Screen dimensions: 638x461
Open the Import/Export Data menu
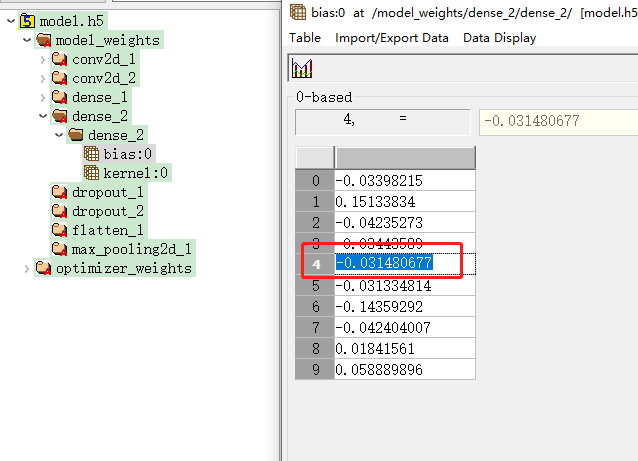[392, 38]
